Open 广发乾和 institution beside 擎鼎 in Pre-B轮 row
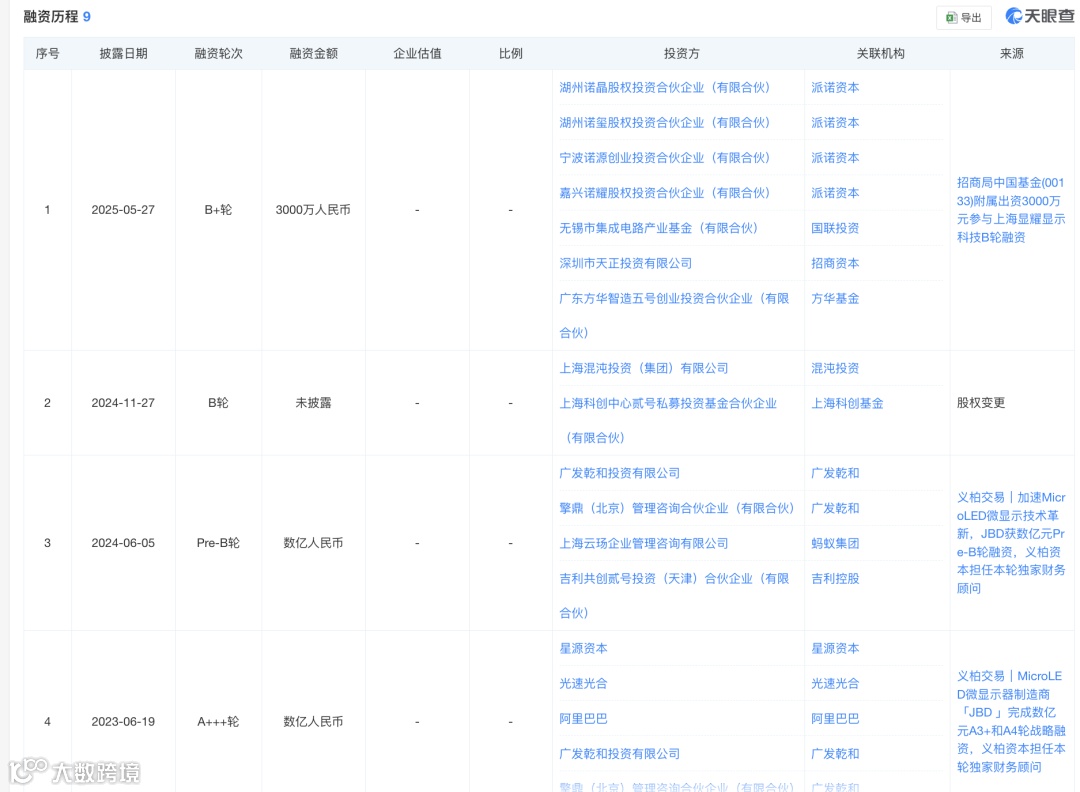The height and width of the screenshot is (792, 1080). click(835, 508)
